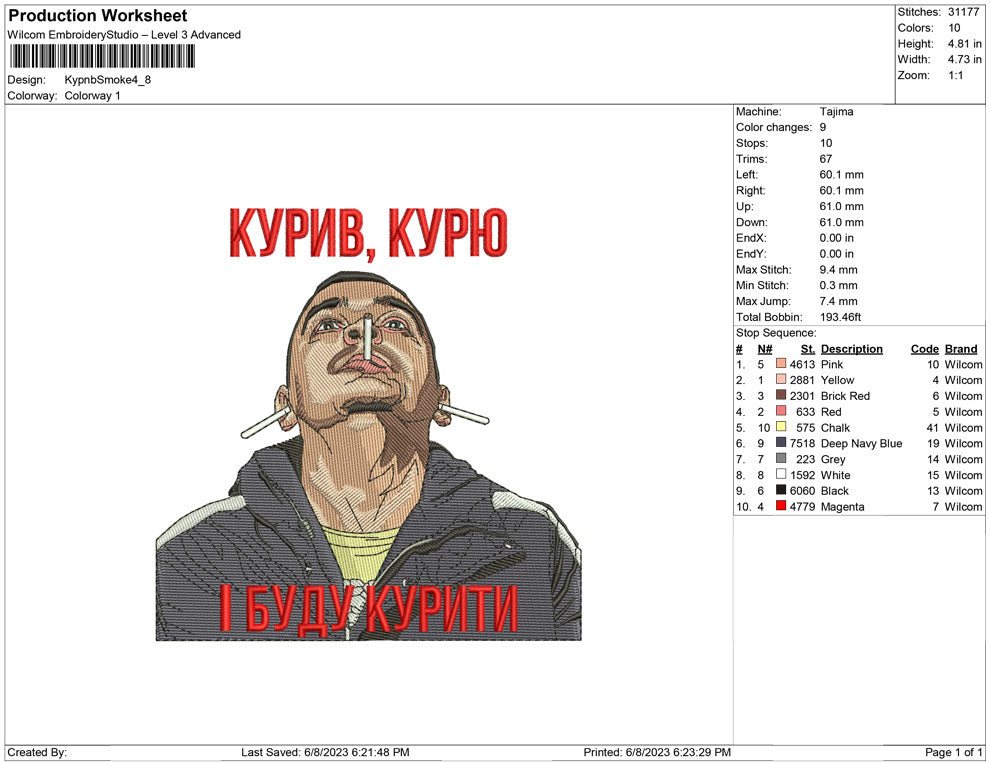Click the Stops value '10'
The height and width of the screenshot is (762, 990).
826,143
